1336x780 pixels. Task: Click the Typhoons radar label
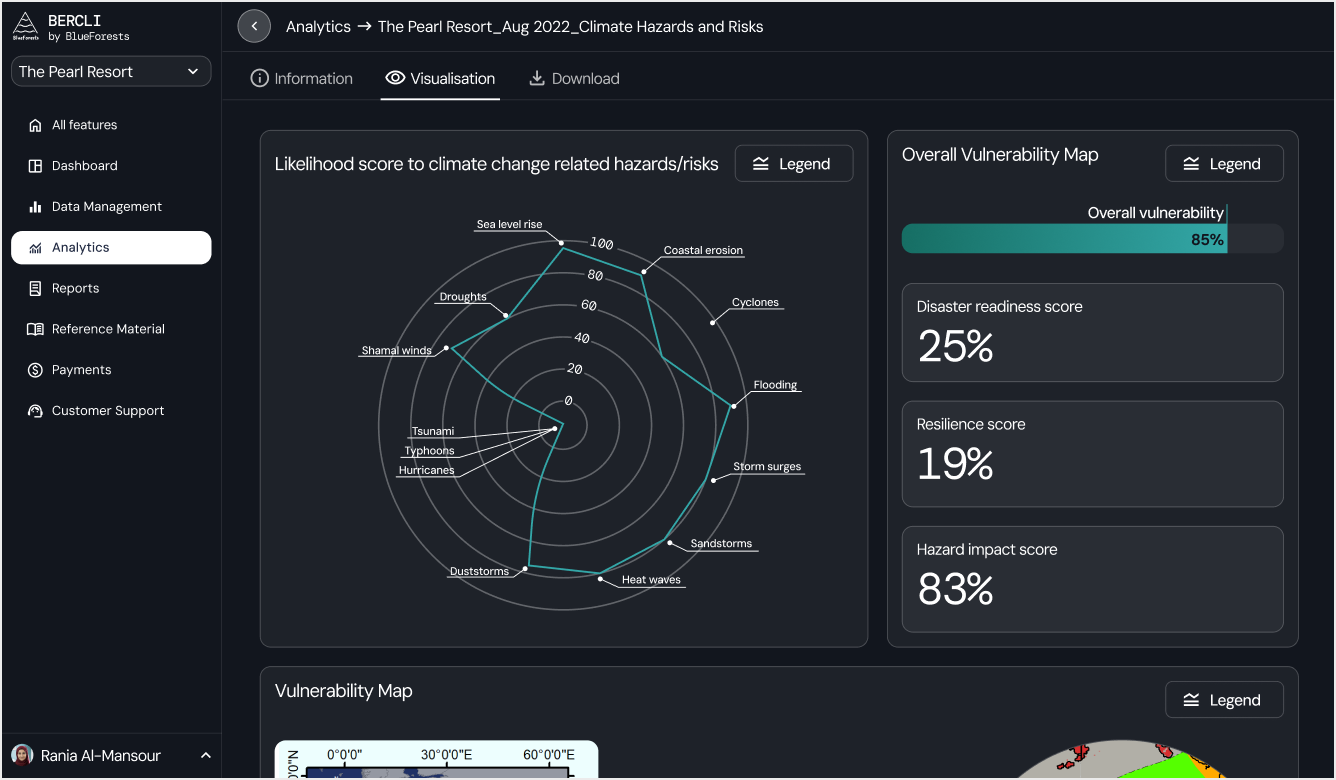(x=429, y=451)
